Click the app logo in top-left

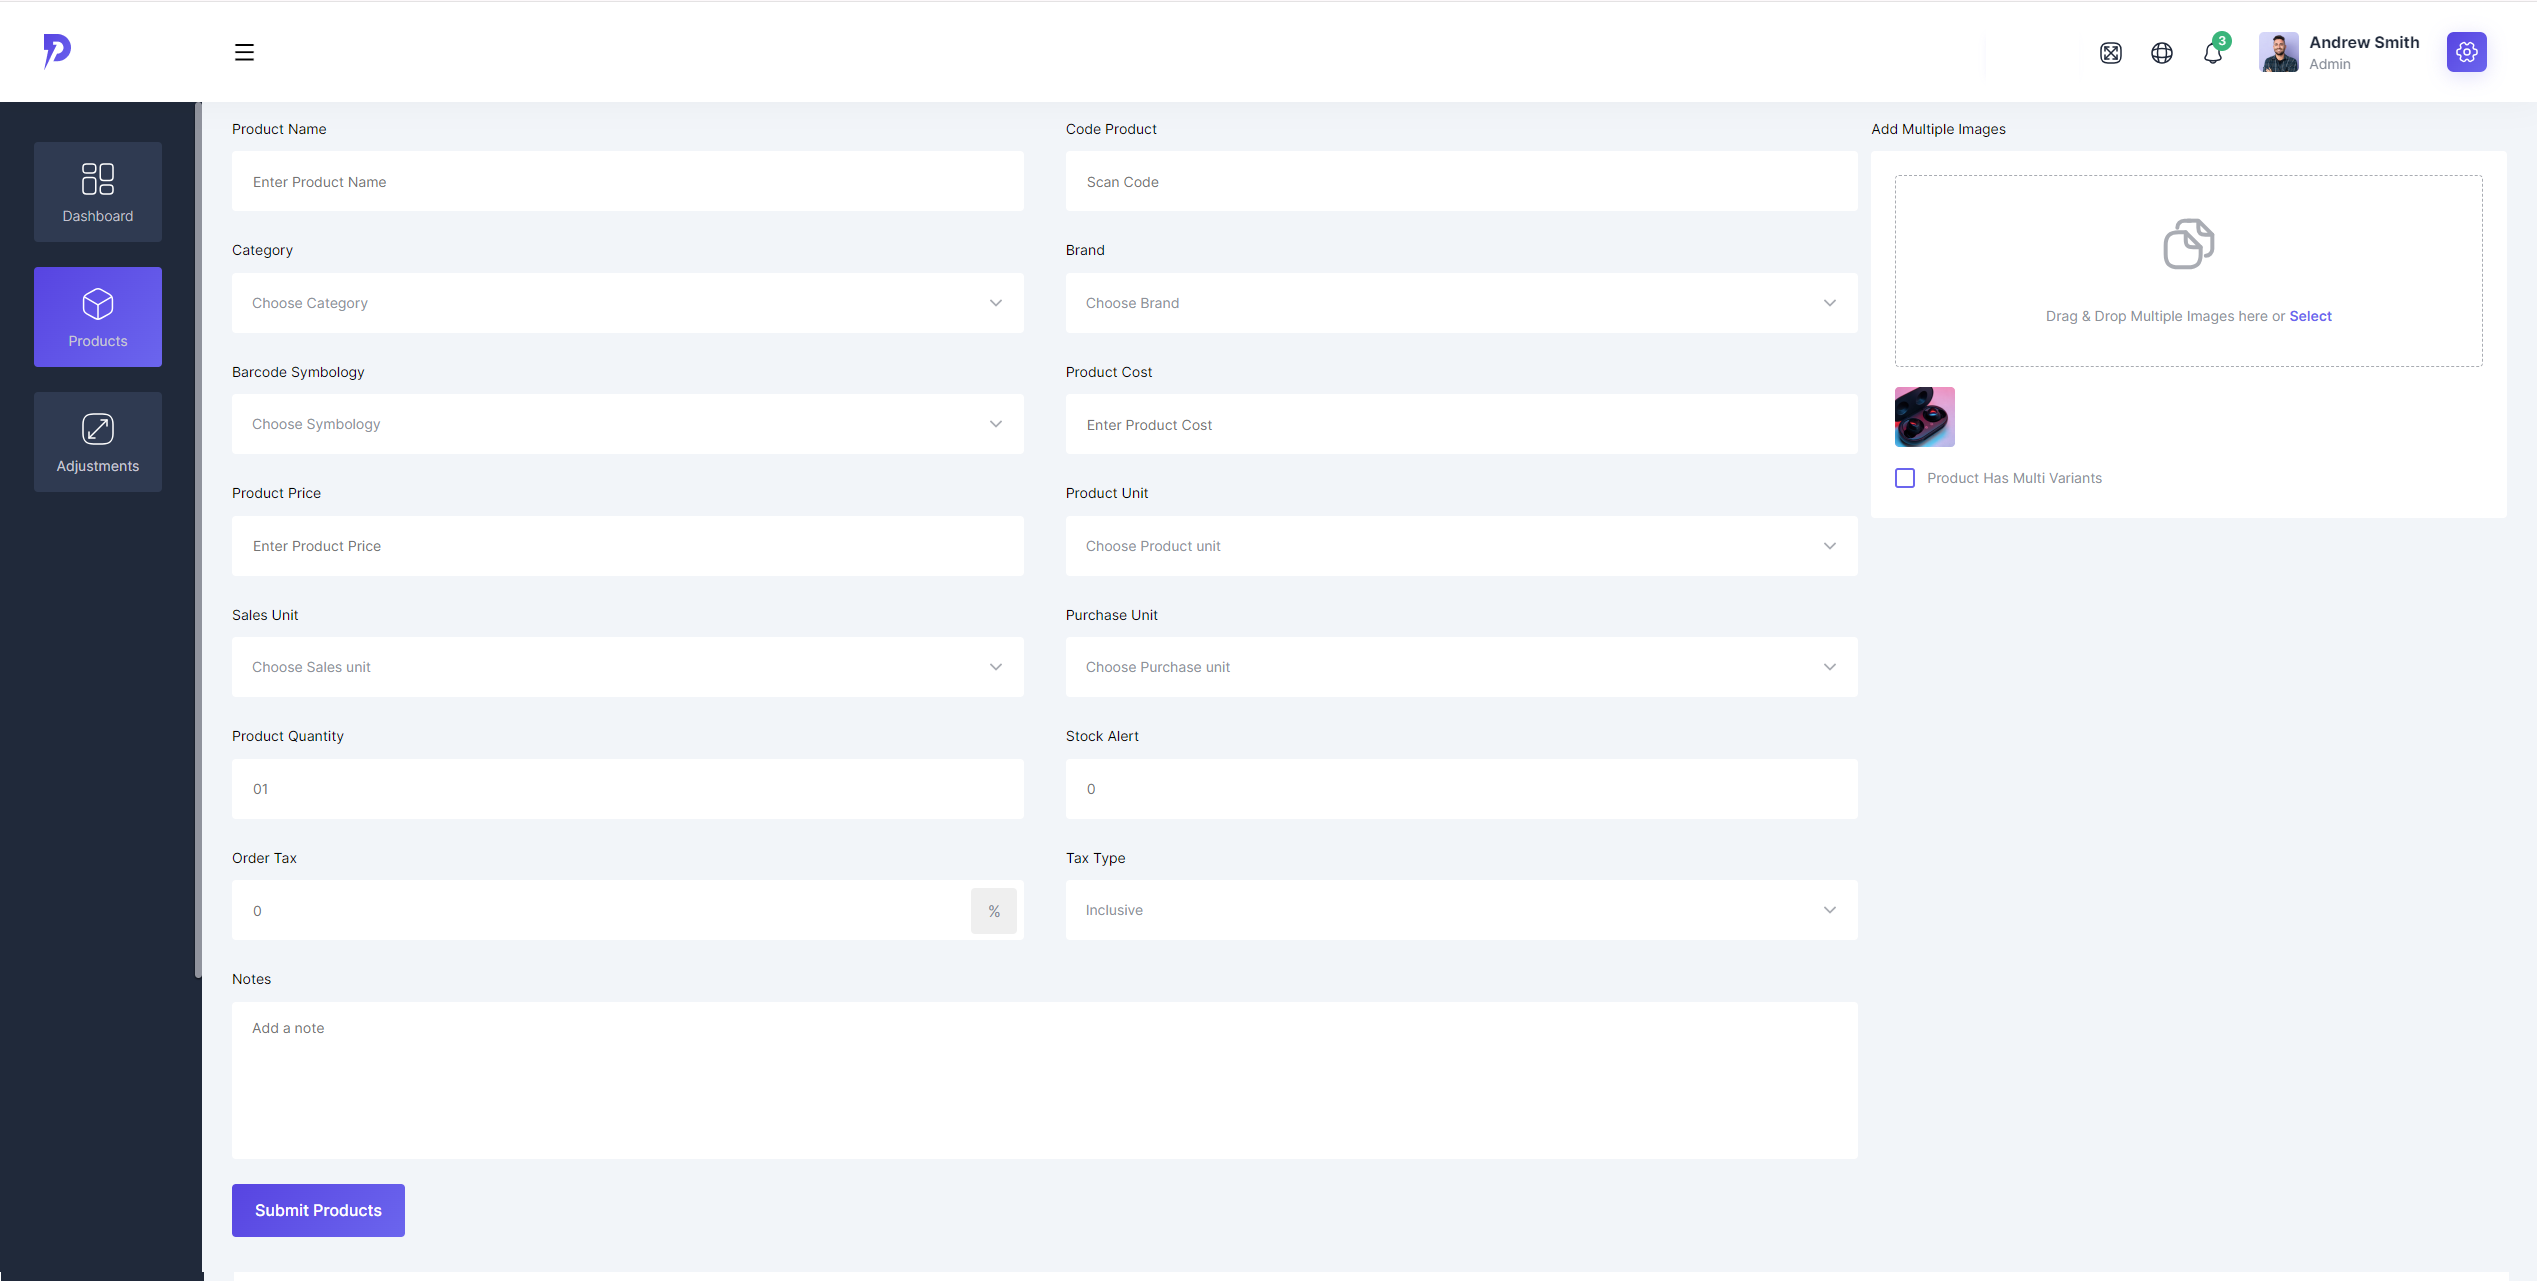pyautogui.click(x=57, y=50)
